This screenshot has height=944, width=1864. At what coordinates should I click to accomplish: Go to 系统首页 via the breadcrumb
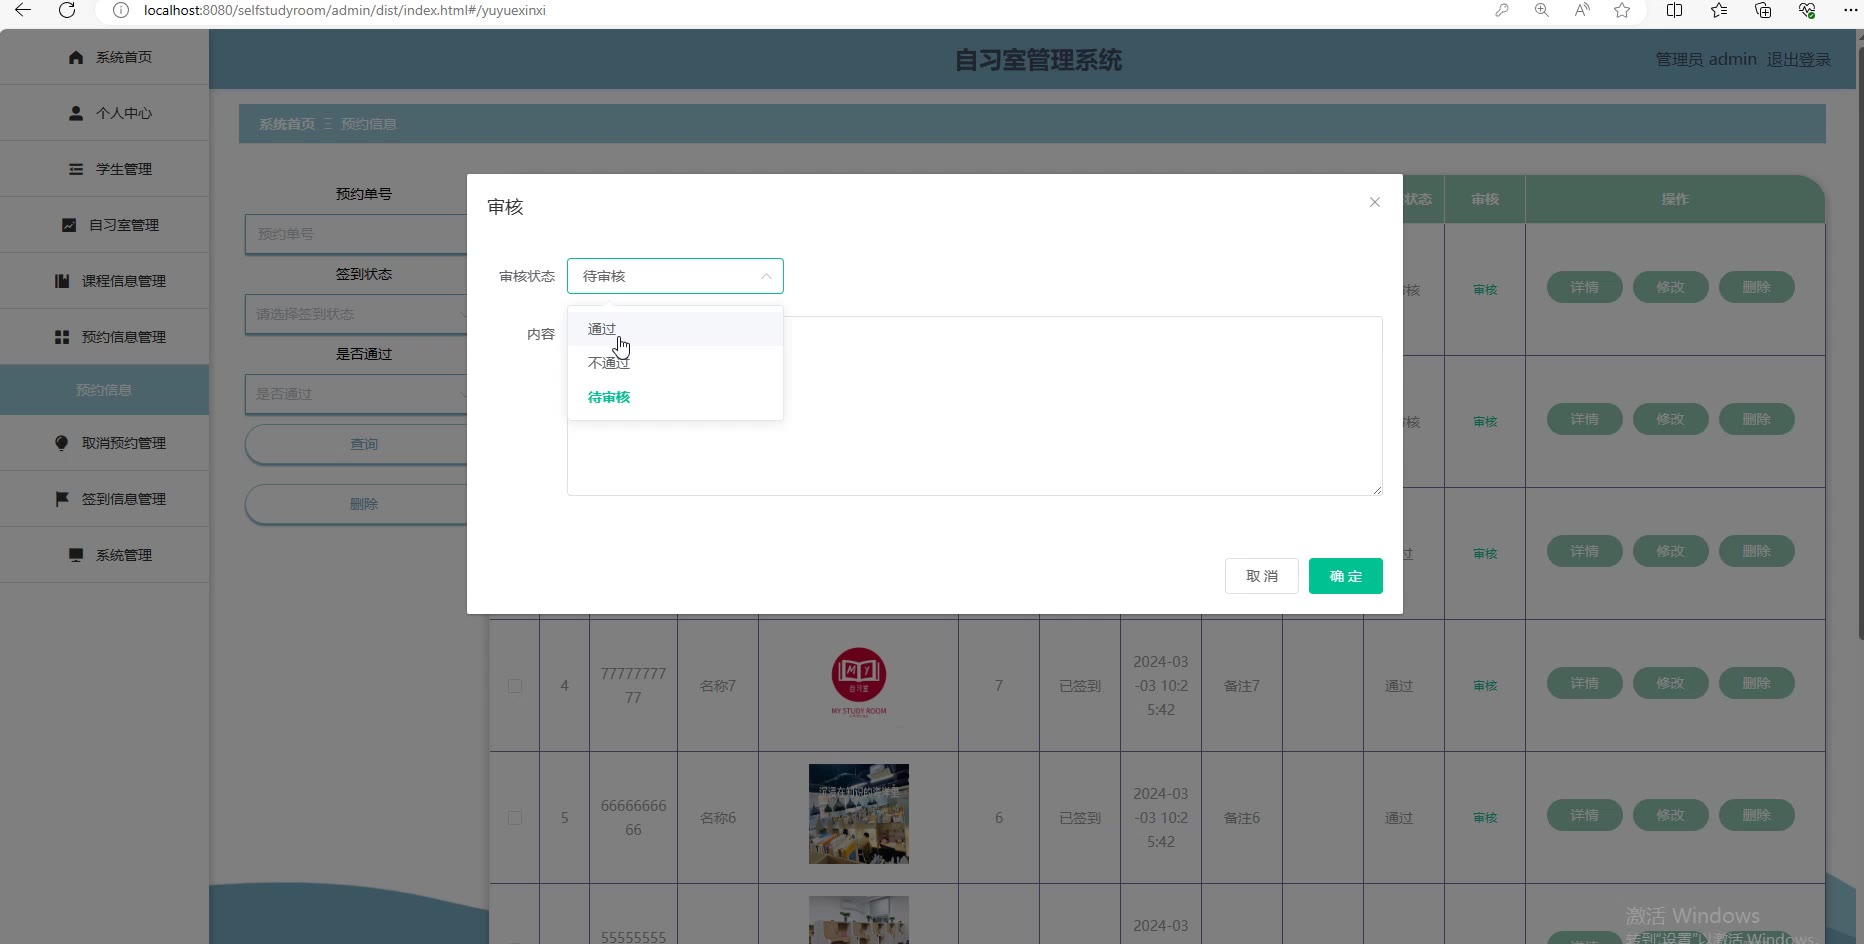[287, 124]
